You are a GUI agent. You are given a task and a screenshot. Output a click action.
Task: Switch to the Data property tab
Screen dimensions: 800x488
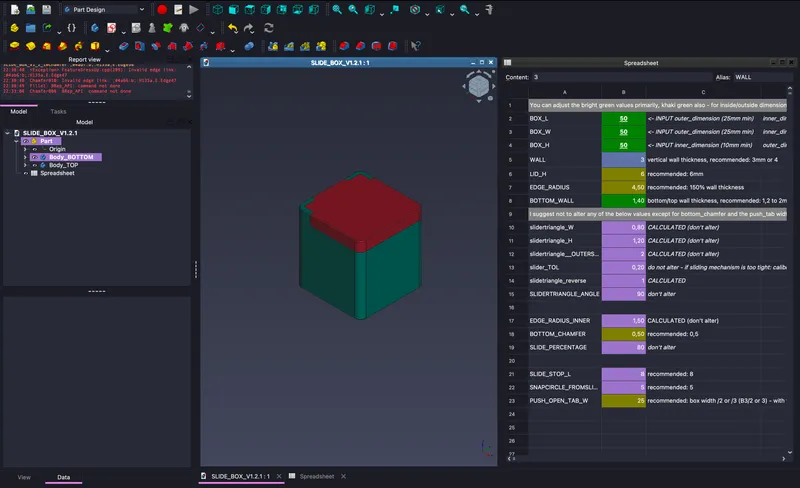pyautogui.click(x=63, y=477)
